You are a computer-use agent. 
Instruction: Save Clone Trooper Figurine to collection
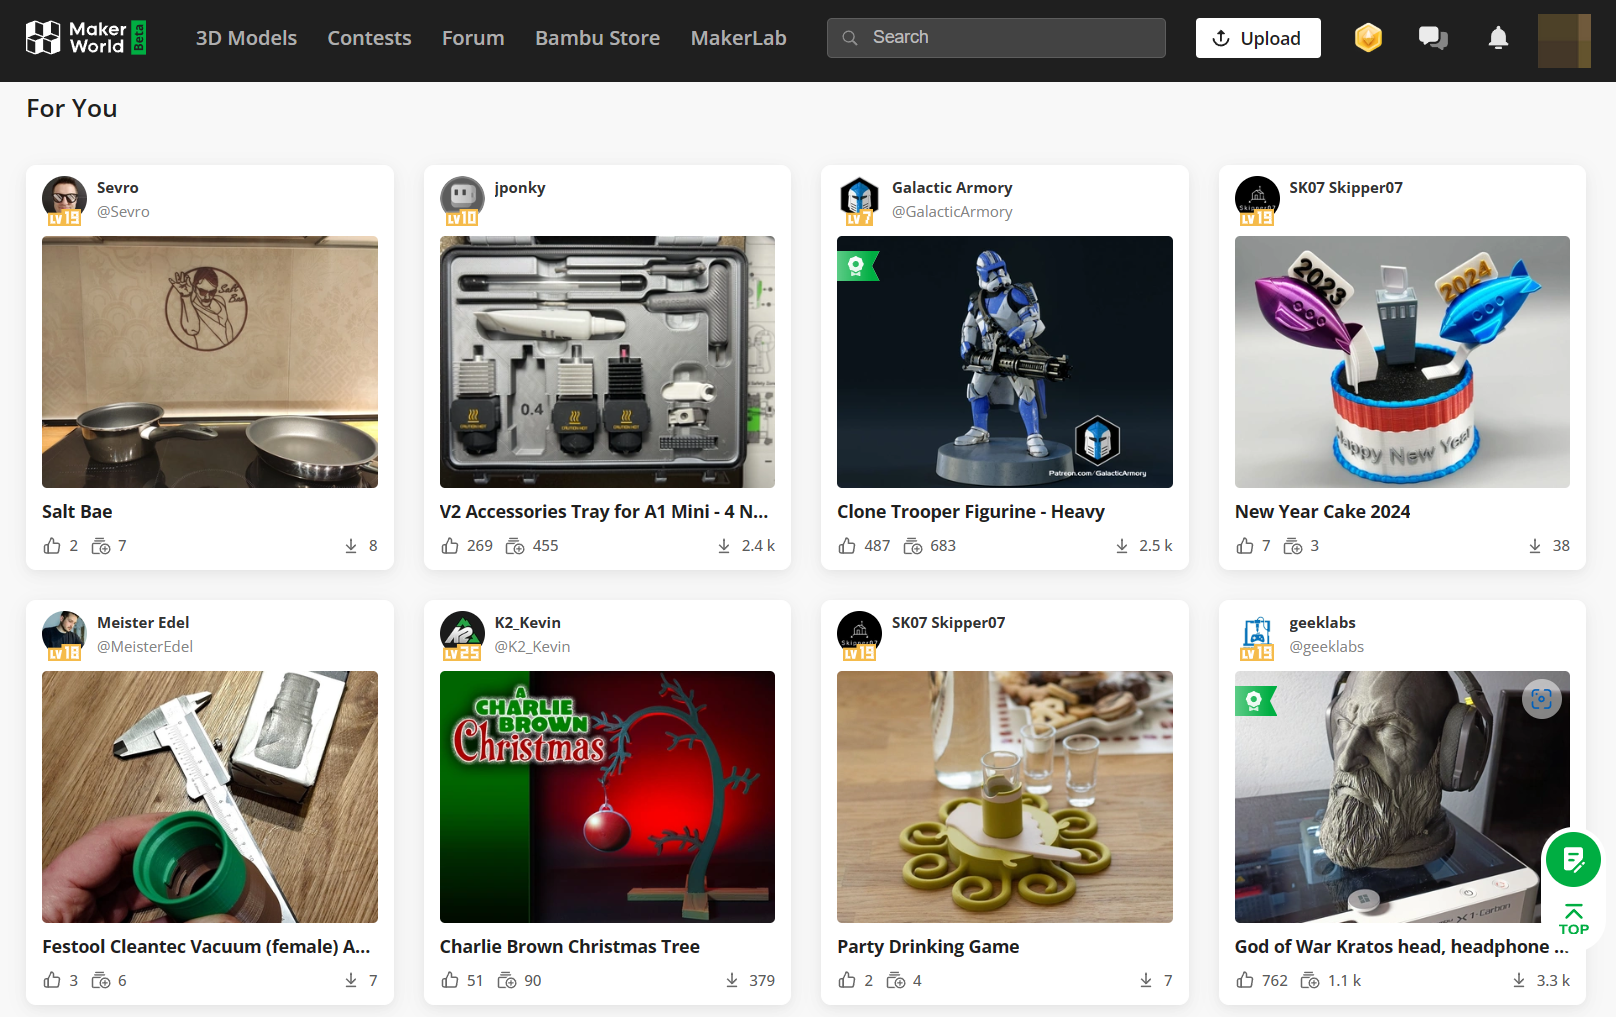click(913, 546)
